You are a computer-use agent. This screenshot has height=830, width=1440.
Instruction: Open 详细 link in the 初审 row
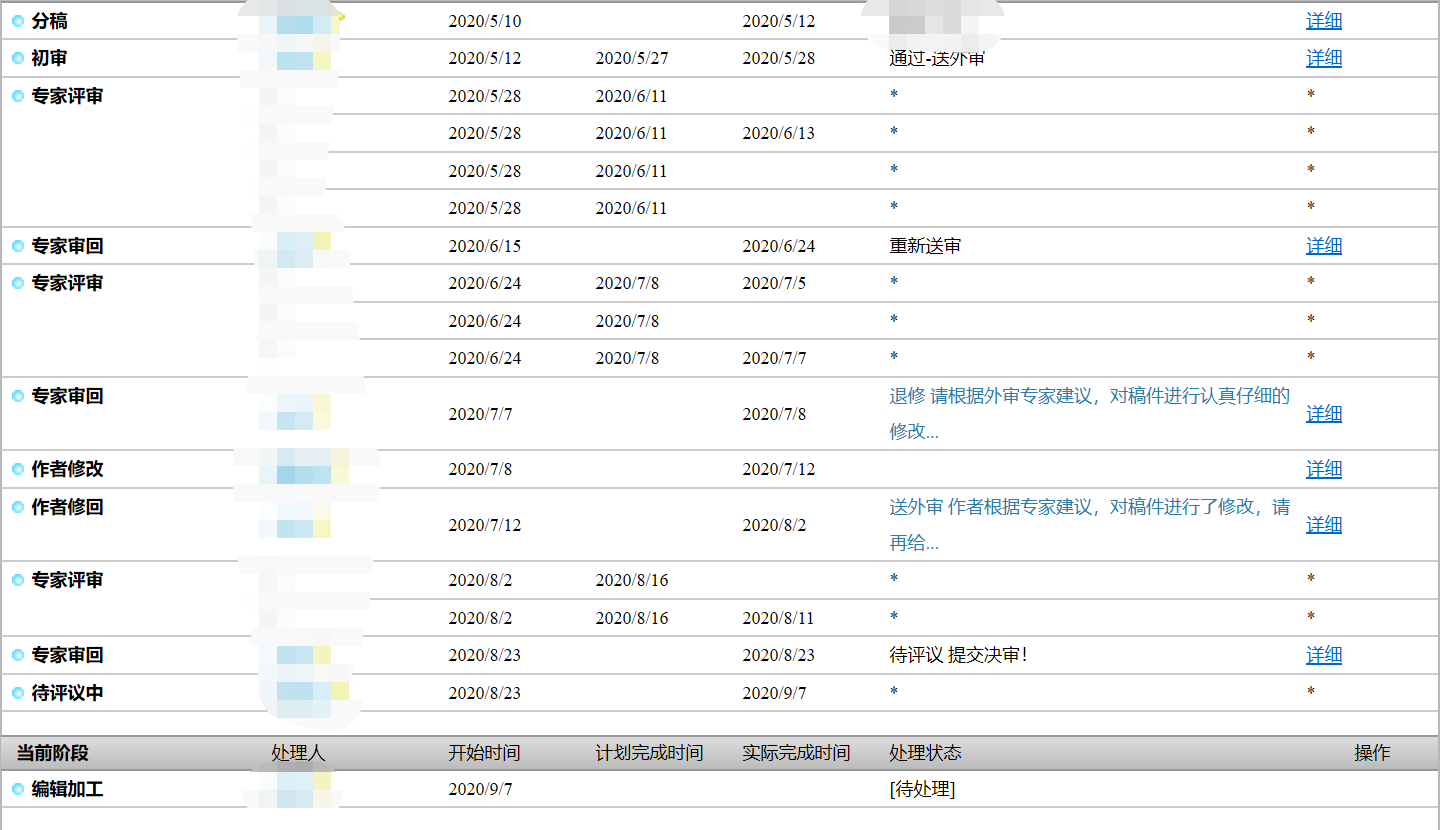(1324, 58)
